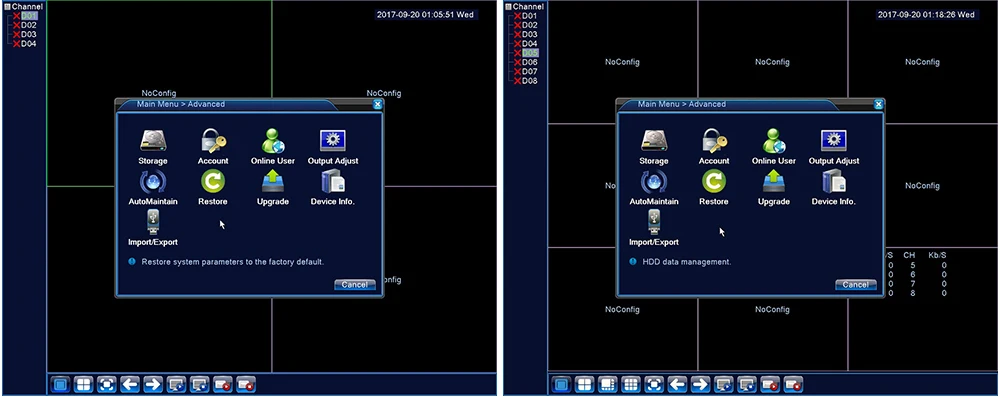
Task: Open Upgrade in the right Advanced menu
Action: (x=774, y=188)
